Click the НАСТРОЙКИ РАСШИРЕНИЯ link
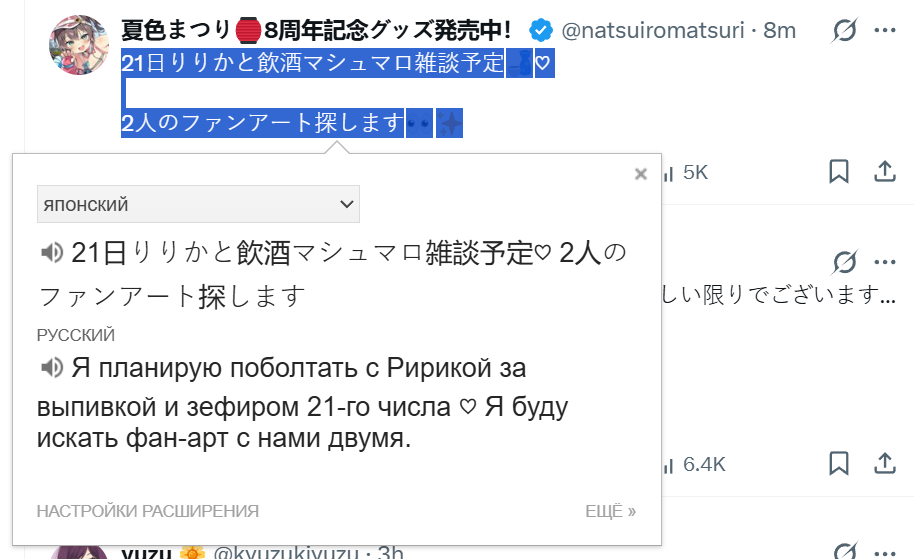Viewport: 914px width, 559px height. [x=147, y=511]
